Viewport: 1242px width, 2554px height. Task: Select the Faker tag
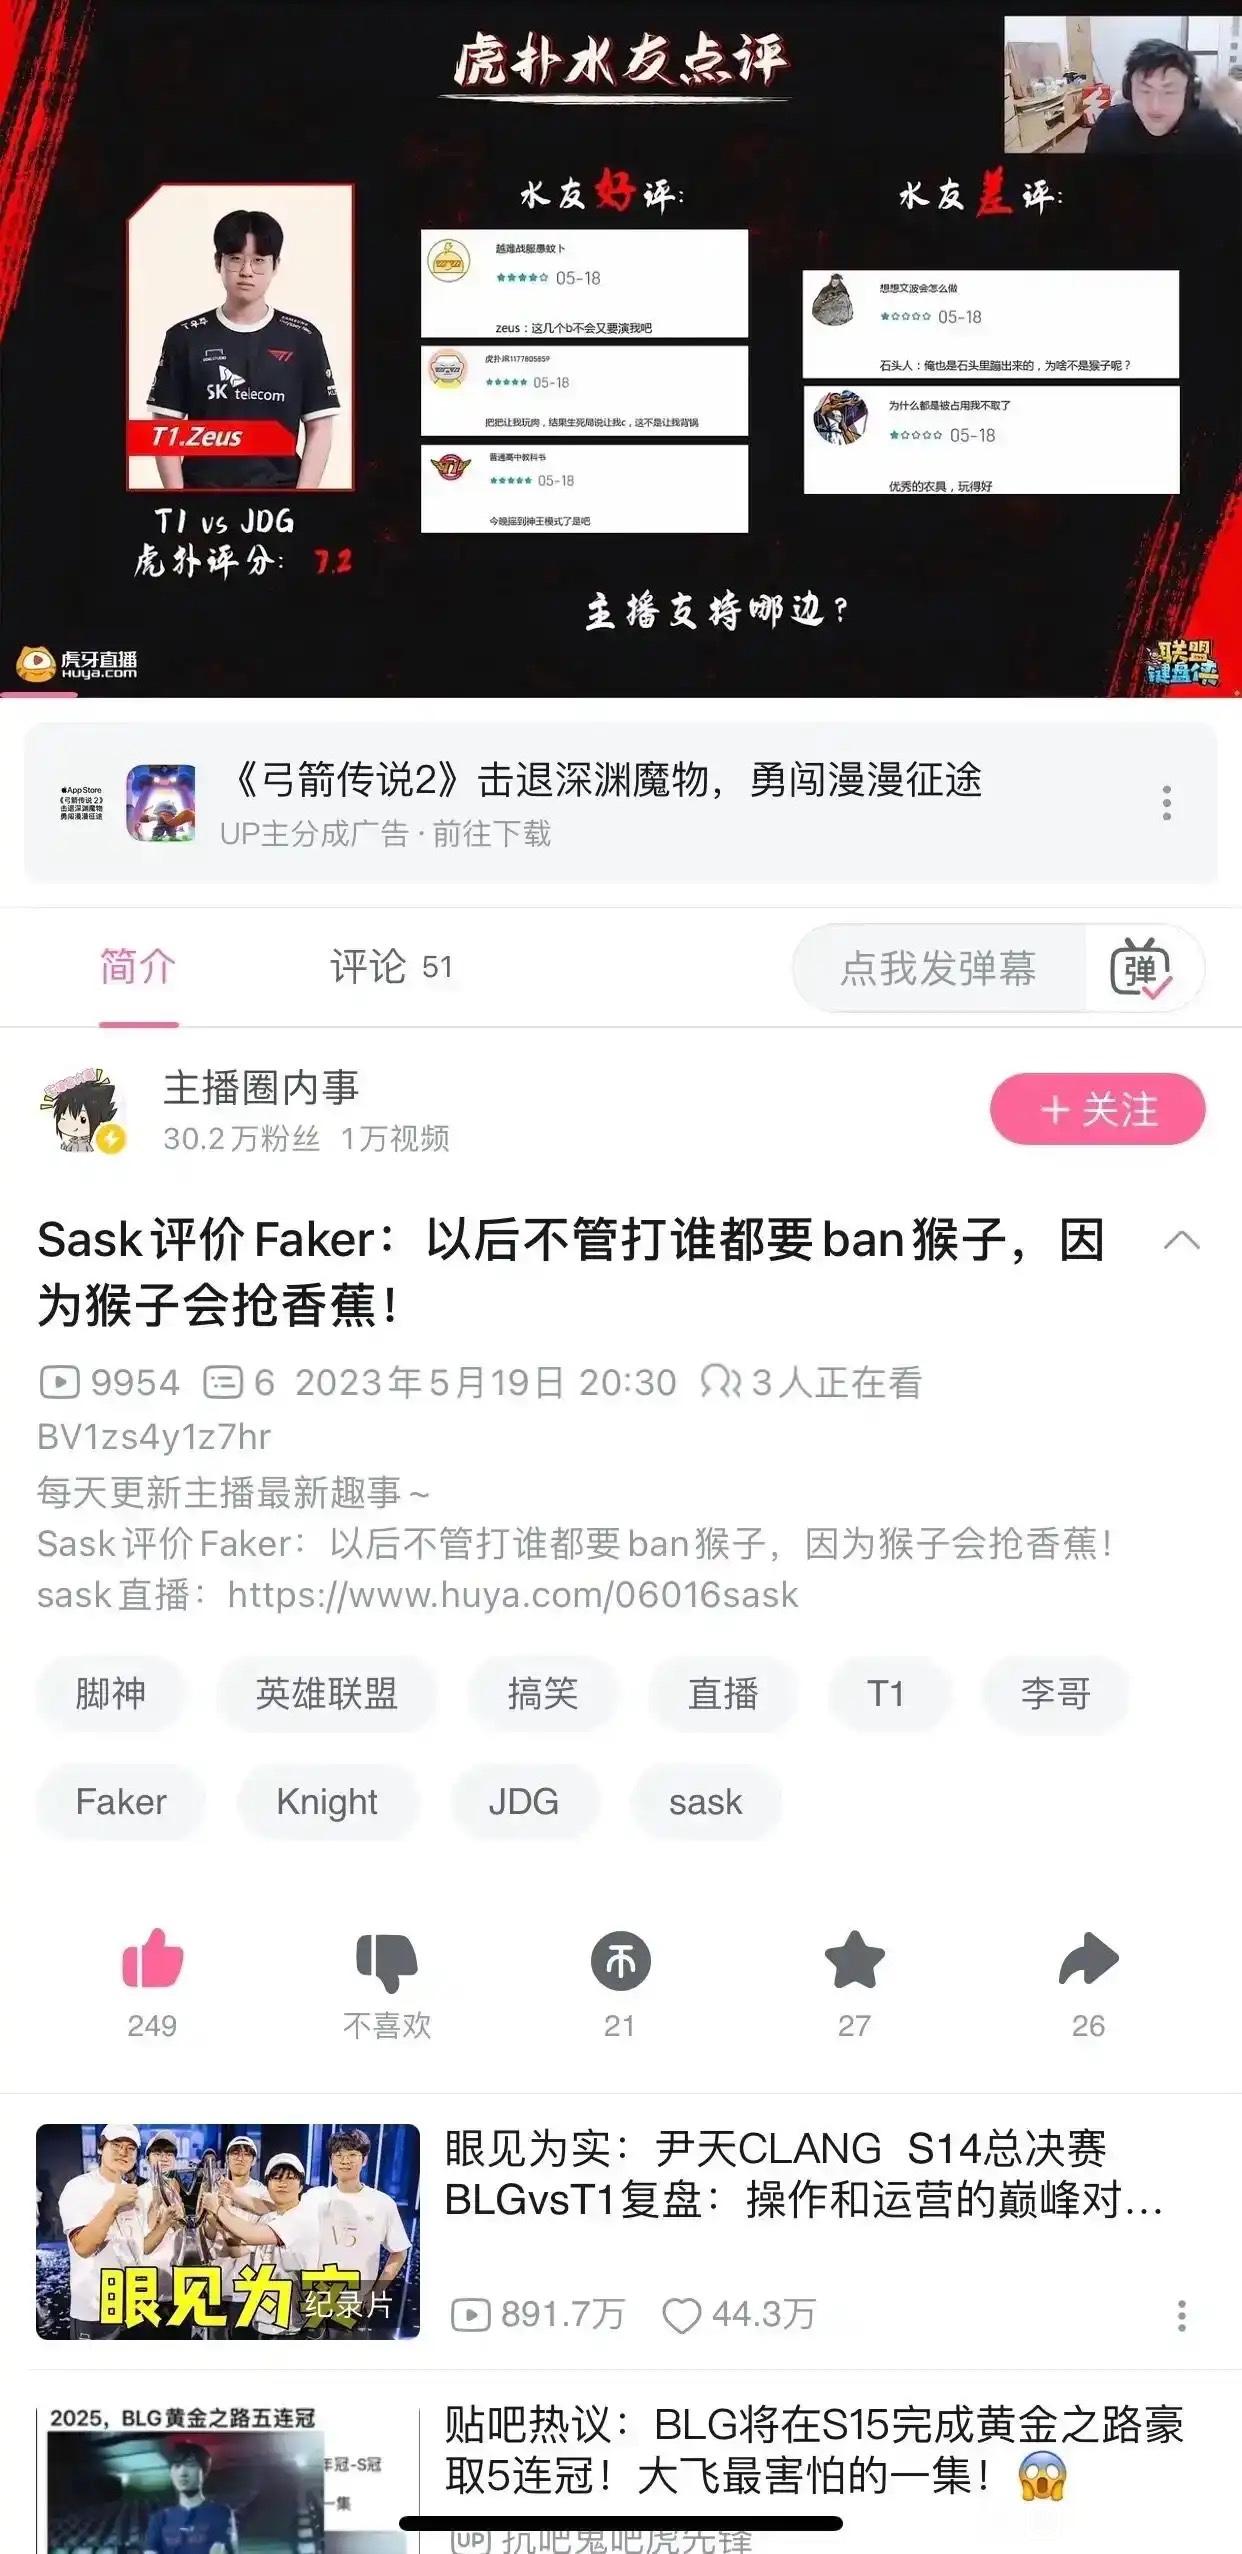[x=121, y=1802]
